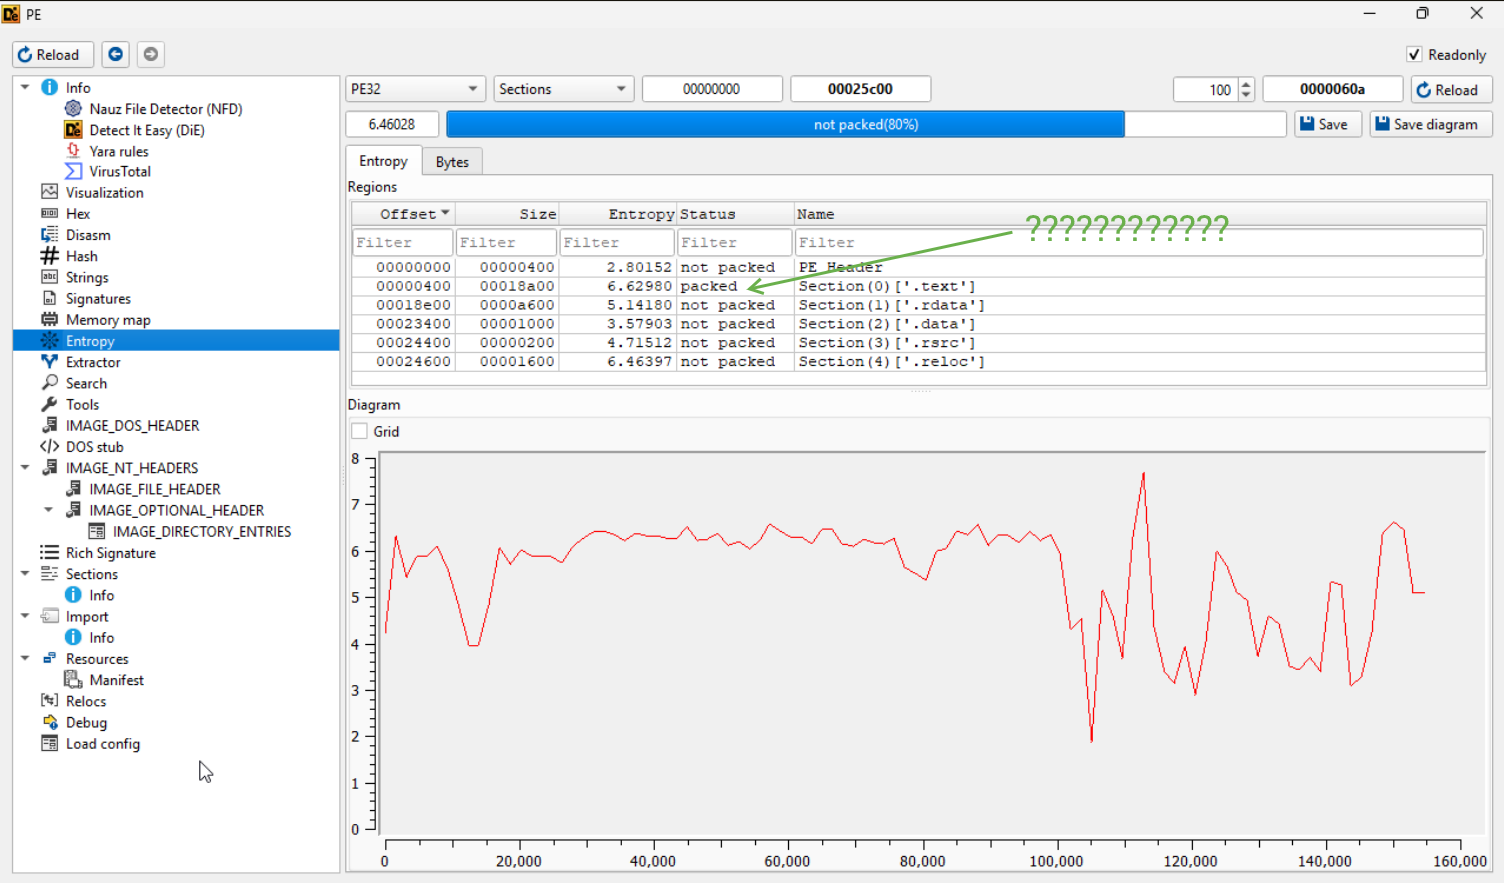The image size is (1504, 883).
Task: Open the PE32 file type dropdown
Action: pos(415,89)
